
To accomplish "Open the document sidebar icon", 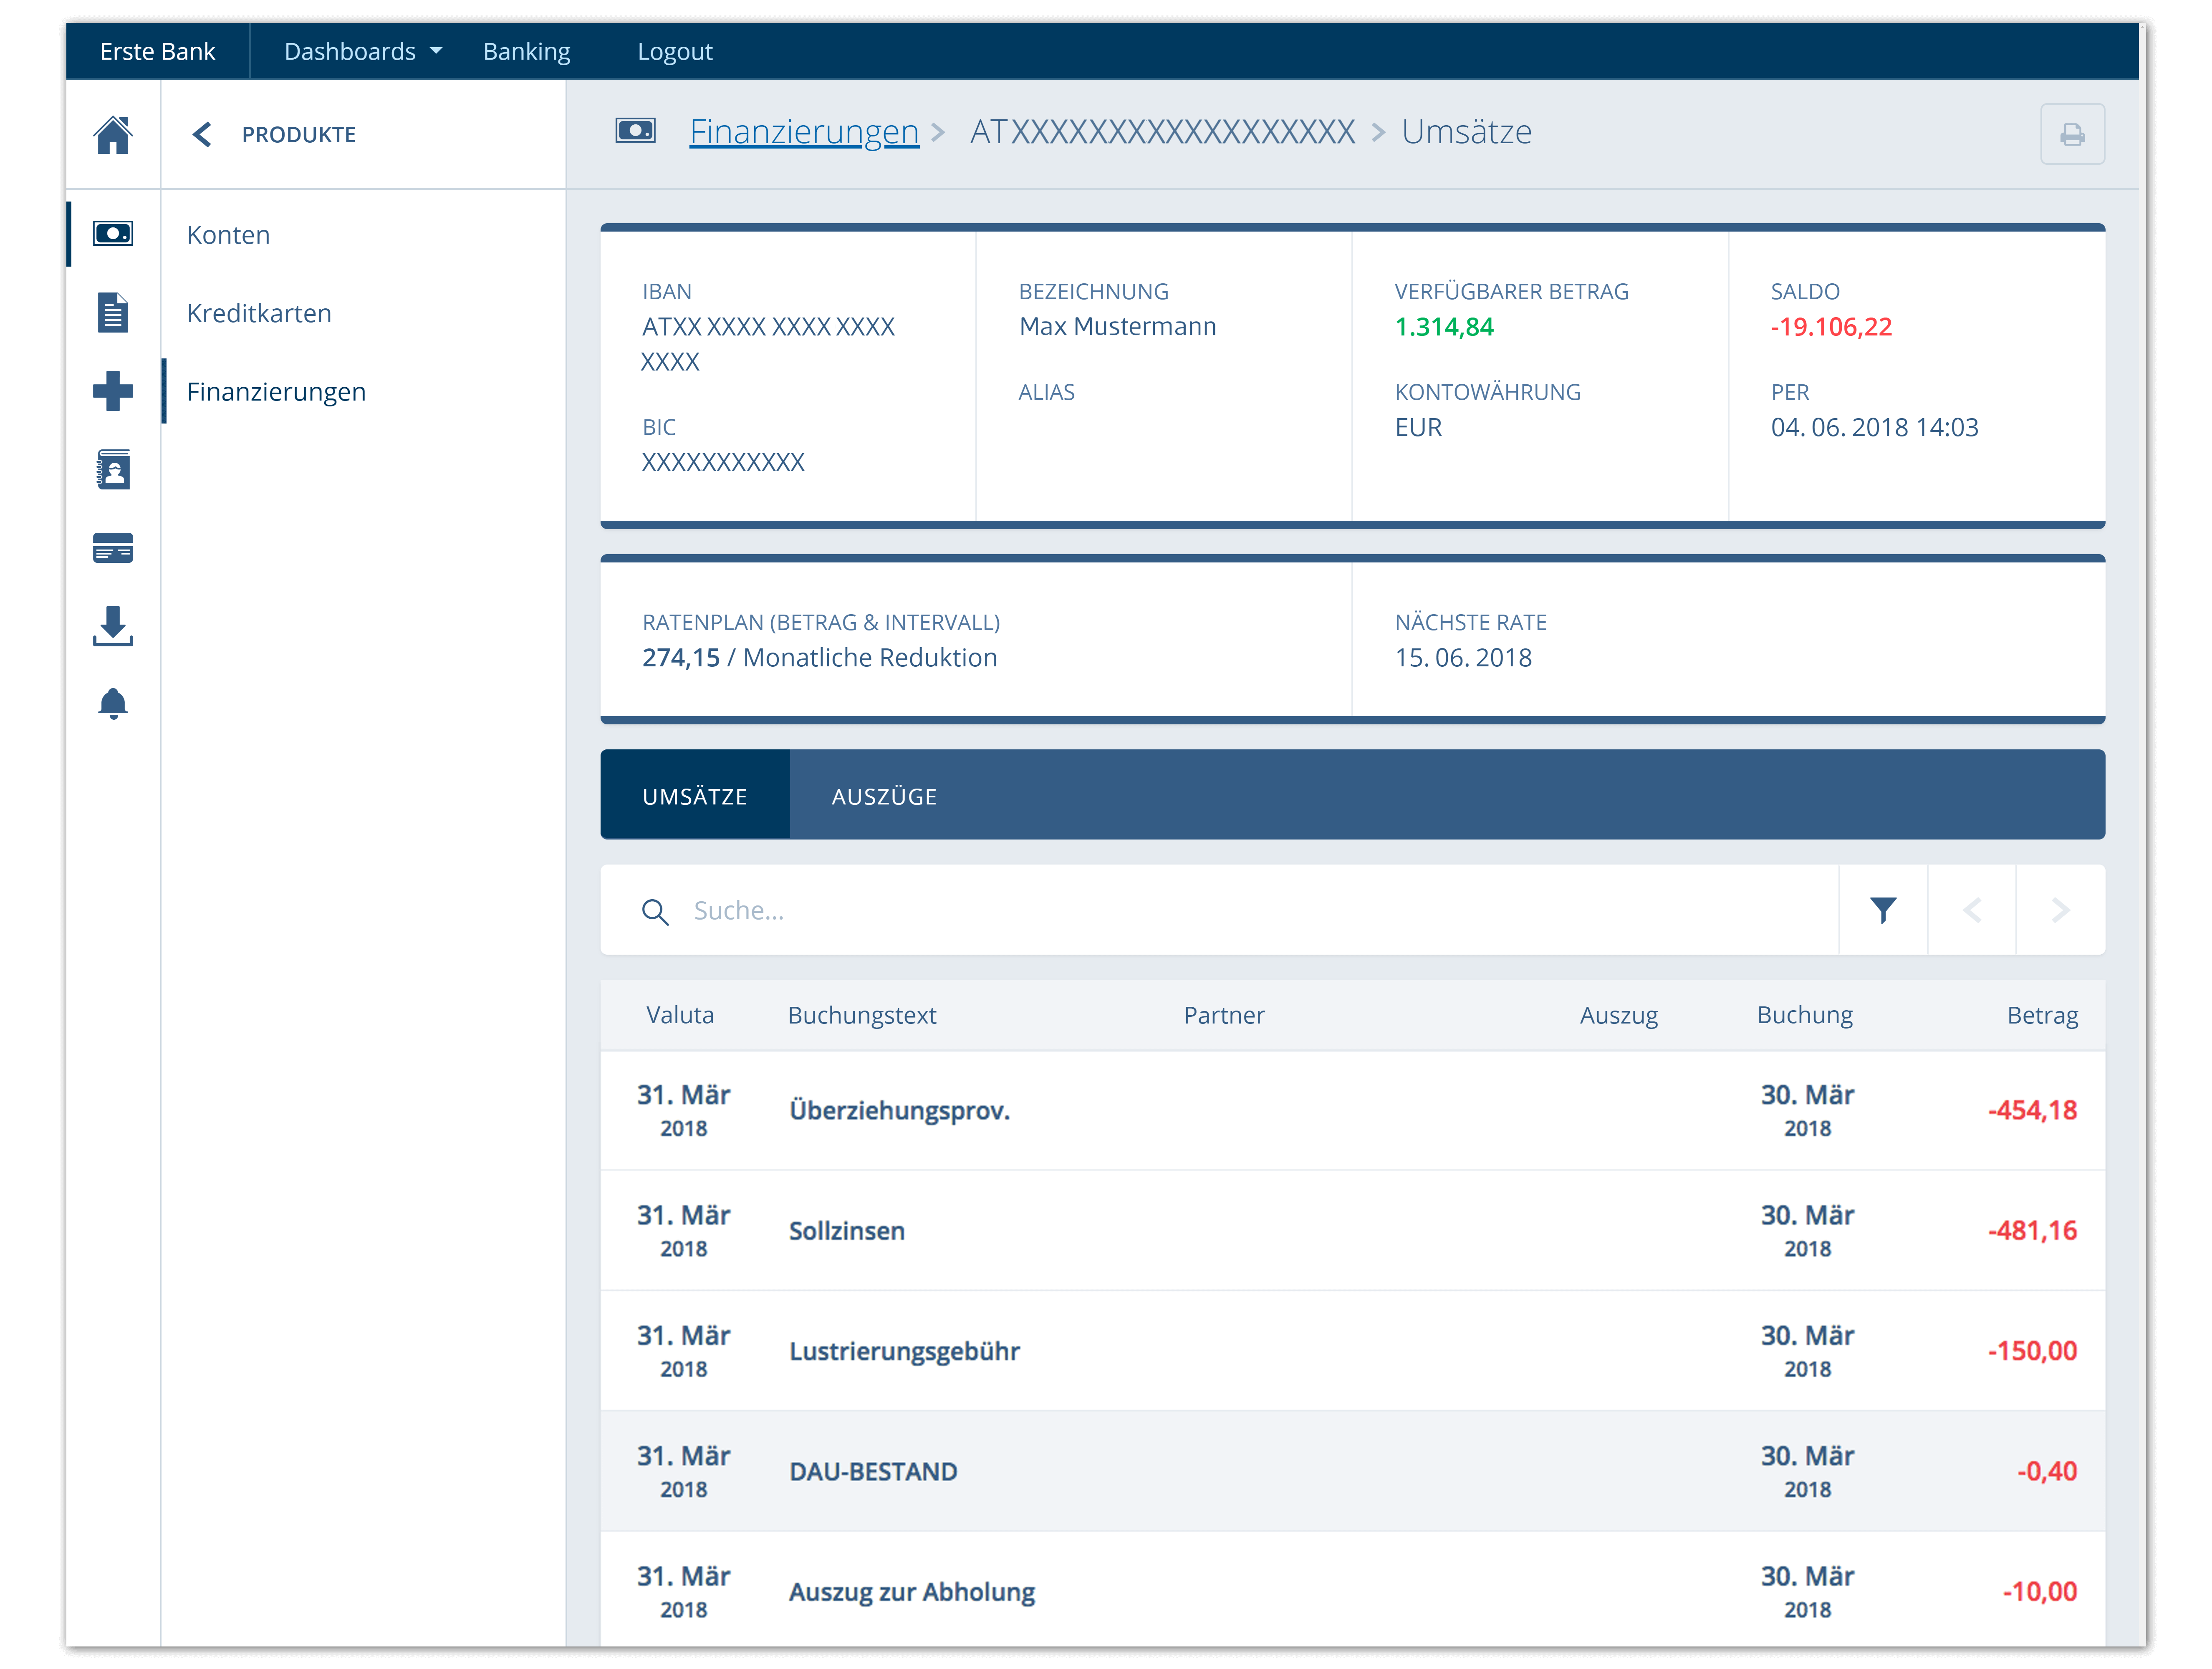I will pos(113,312).
